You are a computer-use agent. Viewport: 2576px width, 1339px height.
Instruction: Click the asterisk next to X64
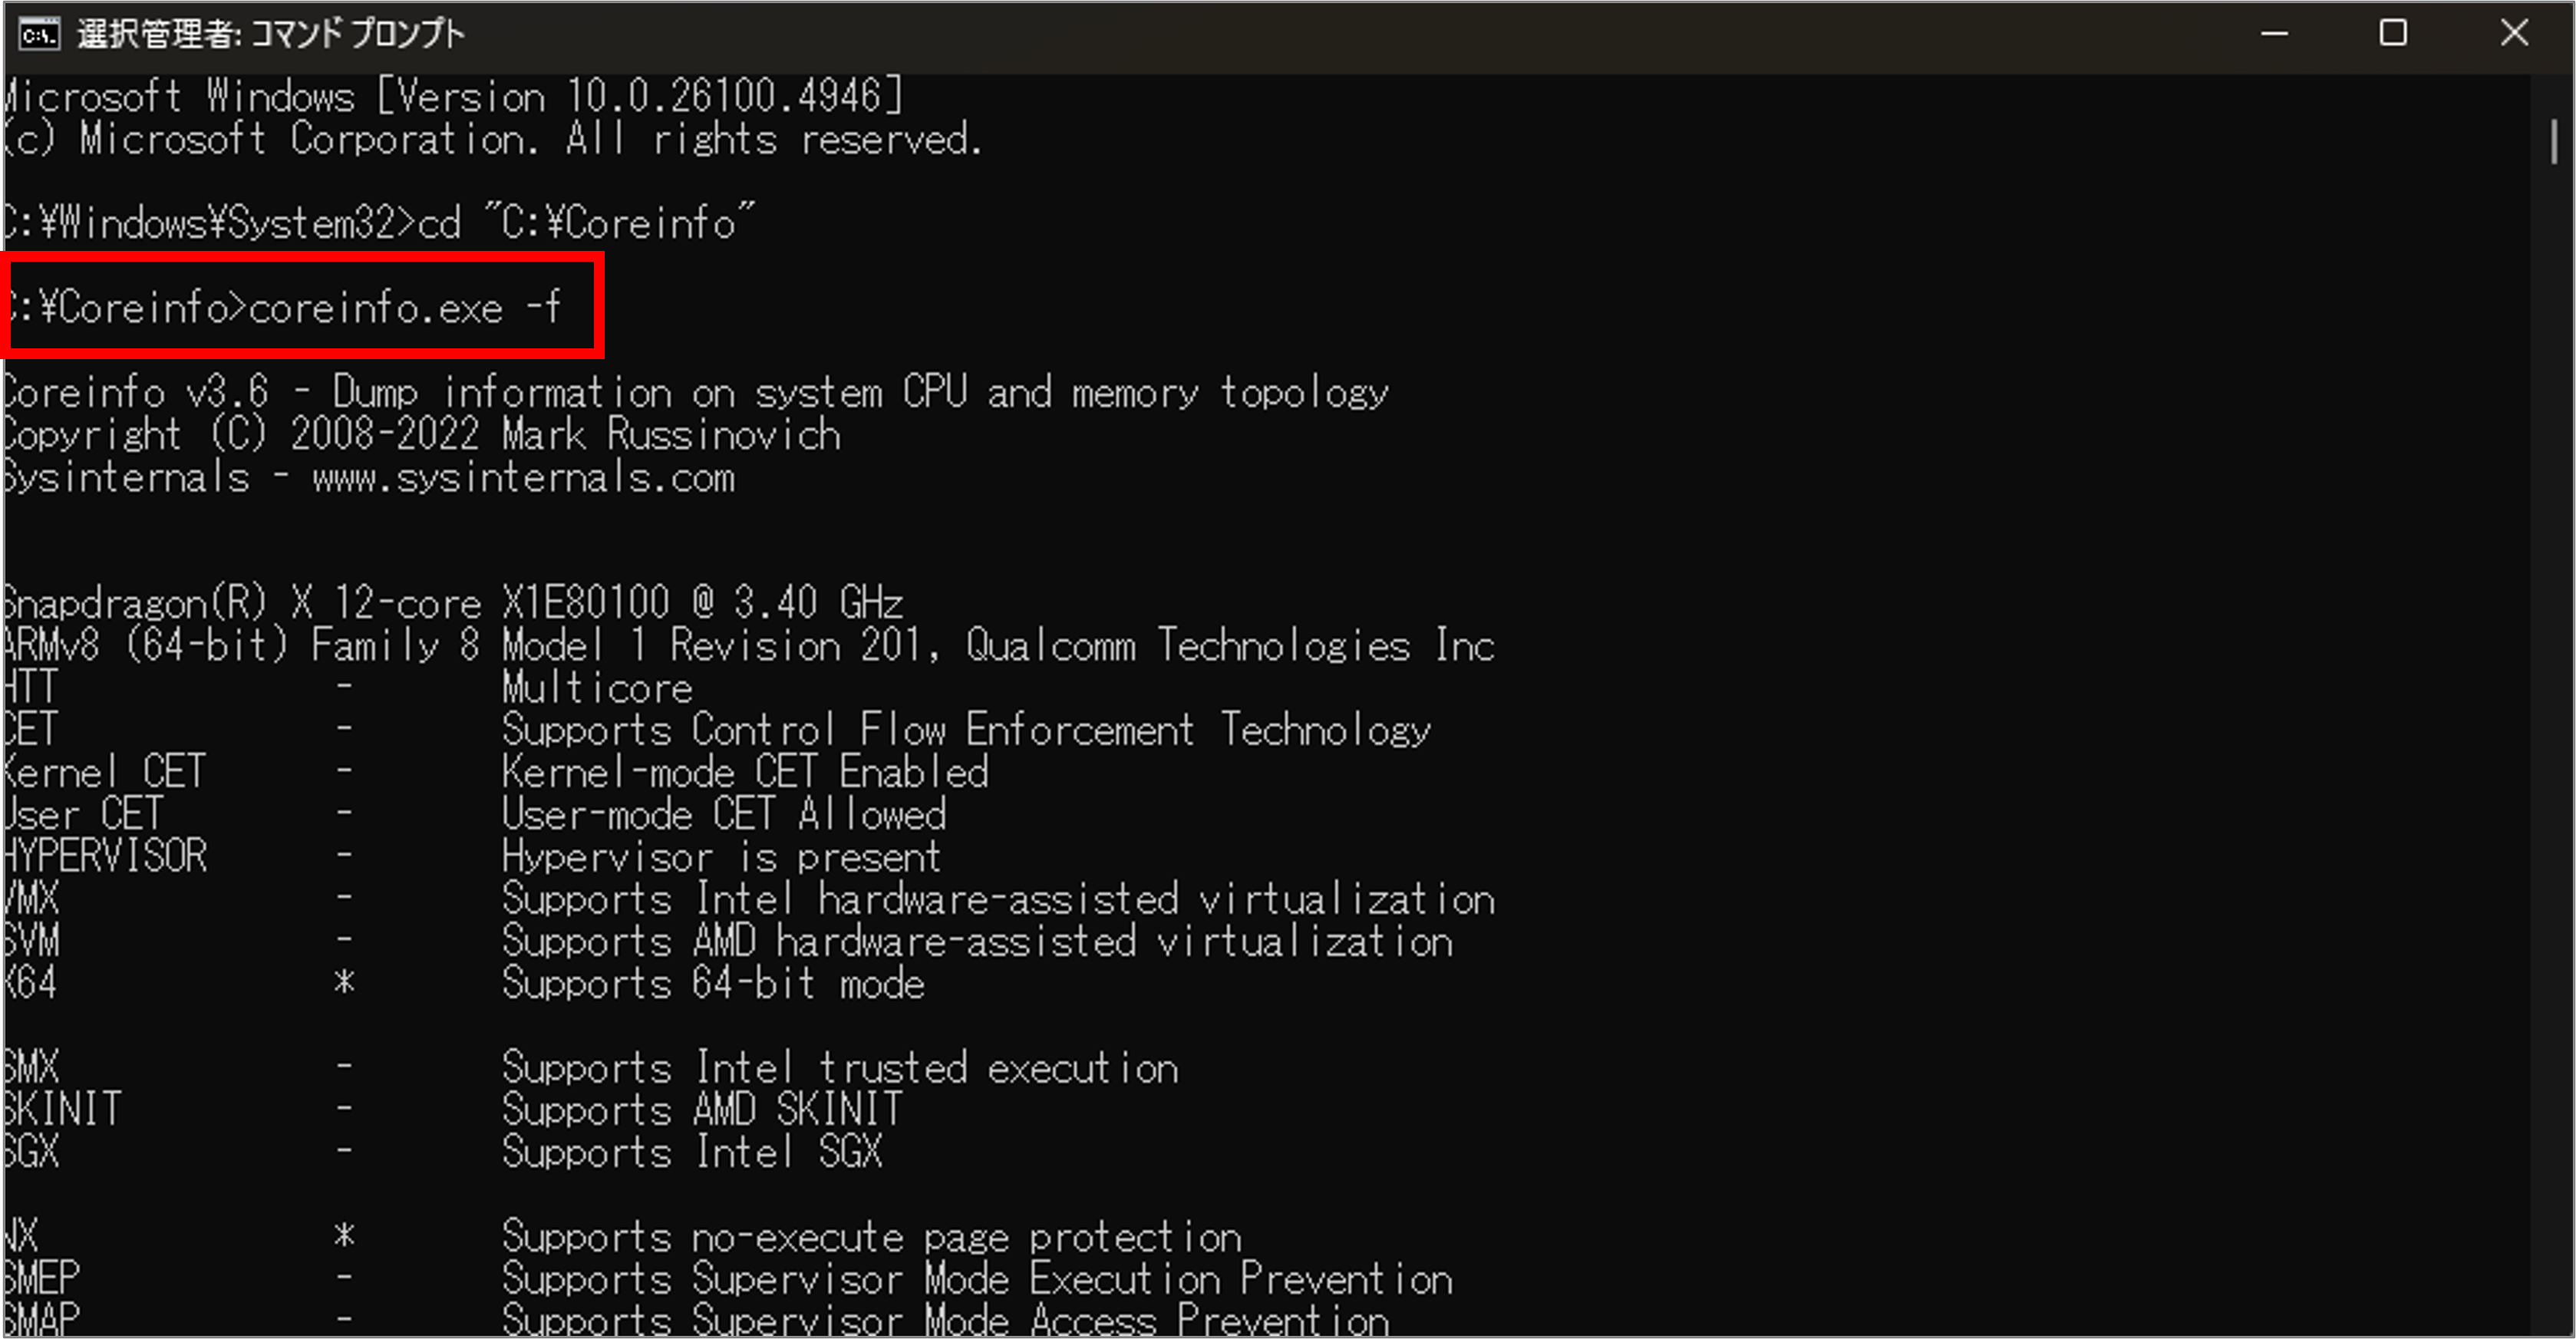point(344,984)
